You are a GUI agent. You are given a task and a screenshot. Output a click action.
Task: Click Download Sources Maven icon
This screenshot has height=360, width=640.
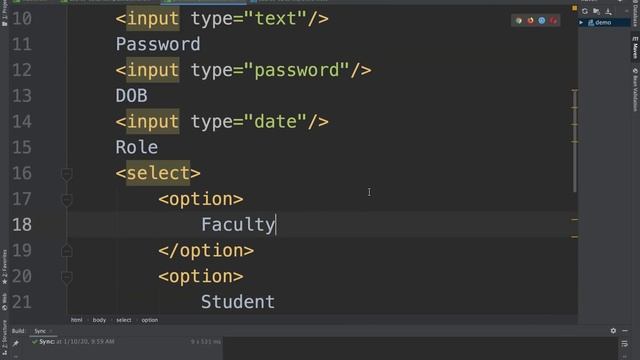[608, 11]
